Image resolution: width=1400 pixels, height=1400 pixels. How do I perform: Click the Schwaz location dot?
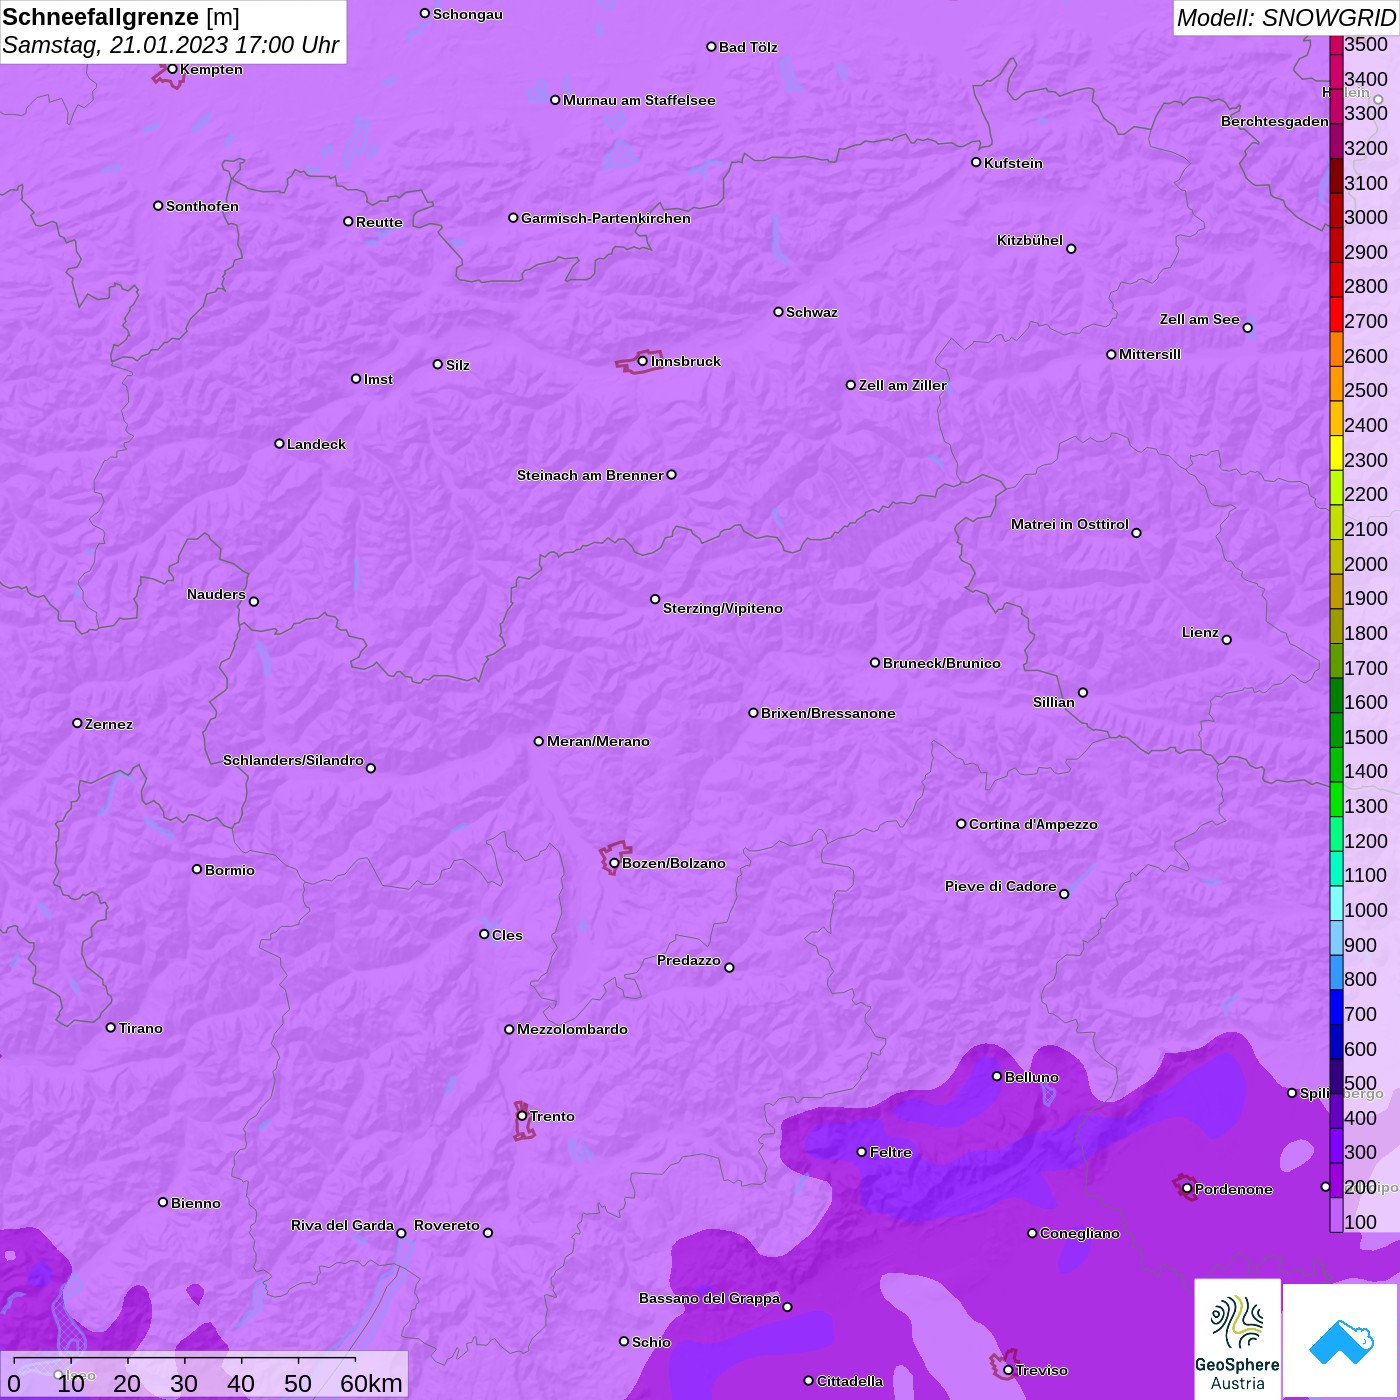coord(778,312)
